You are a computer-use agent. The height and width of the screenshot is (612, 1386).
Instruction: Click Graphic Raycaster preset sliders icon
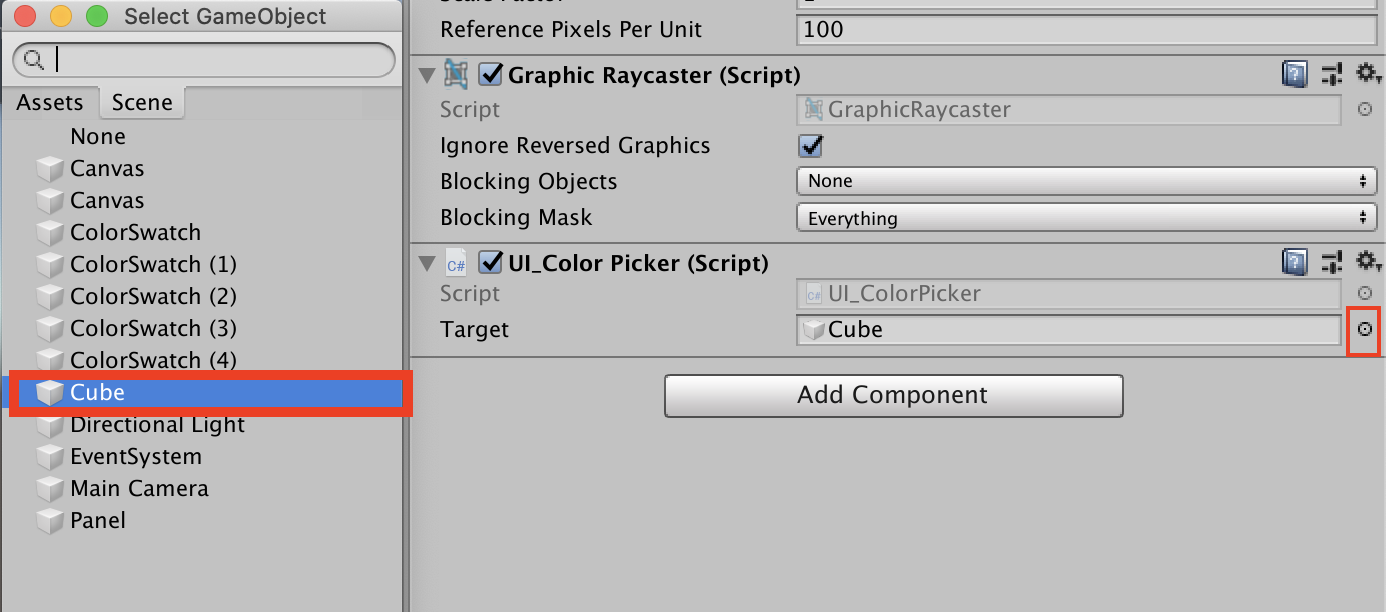(1331, 74)
